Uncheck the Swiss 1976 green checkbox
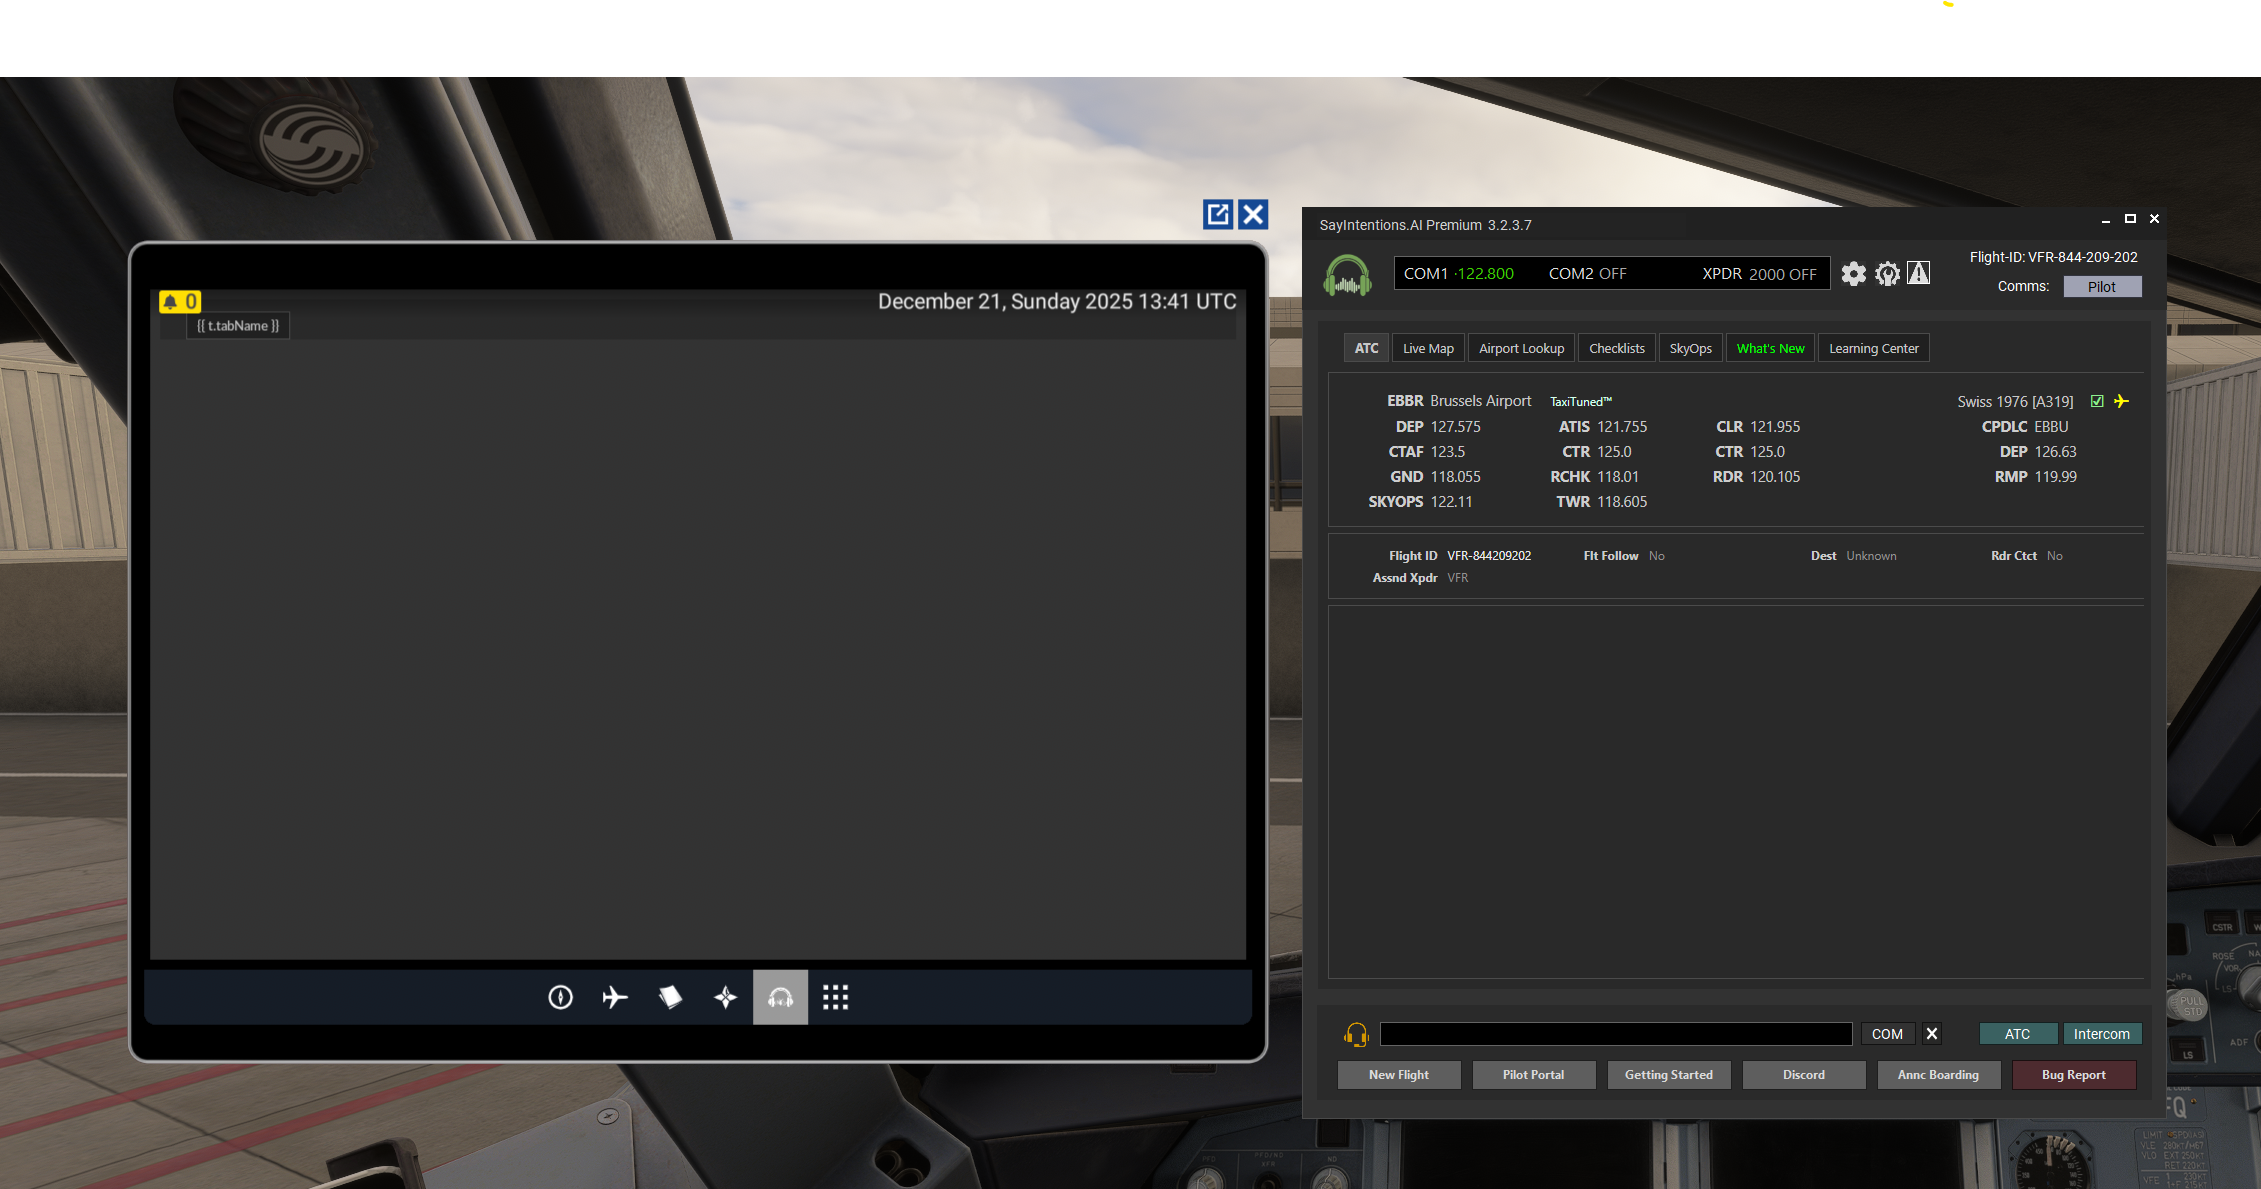The height and width of the screenshot is (1189, 2261). coord(2097,401)
